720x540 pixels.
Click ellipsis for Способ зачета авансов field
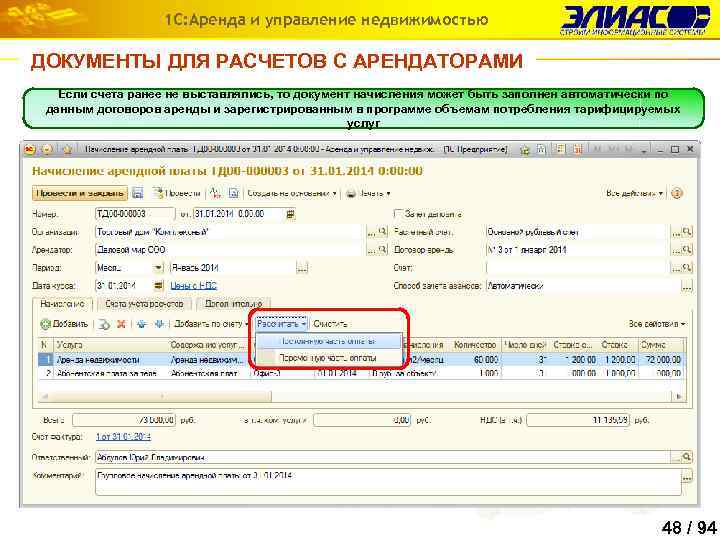tap(686, 286)
